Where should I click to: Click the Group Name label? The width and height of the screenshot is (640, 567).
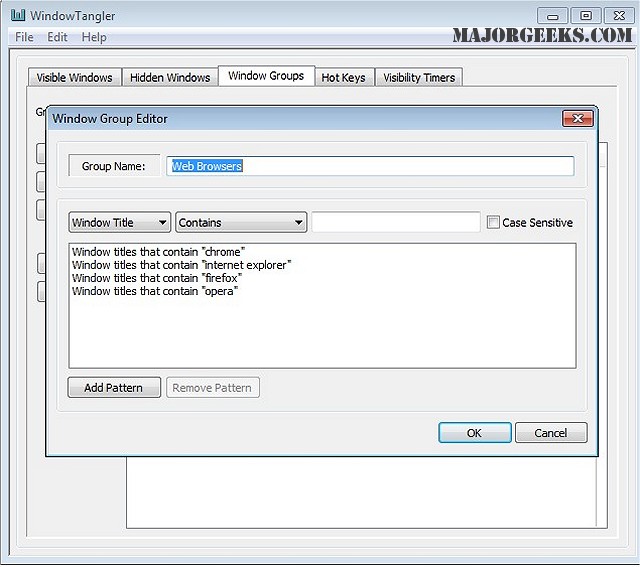pyautogui.click(x=113, y=166)
